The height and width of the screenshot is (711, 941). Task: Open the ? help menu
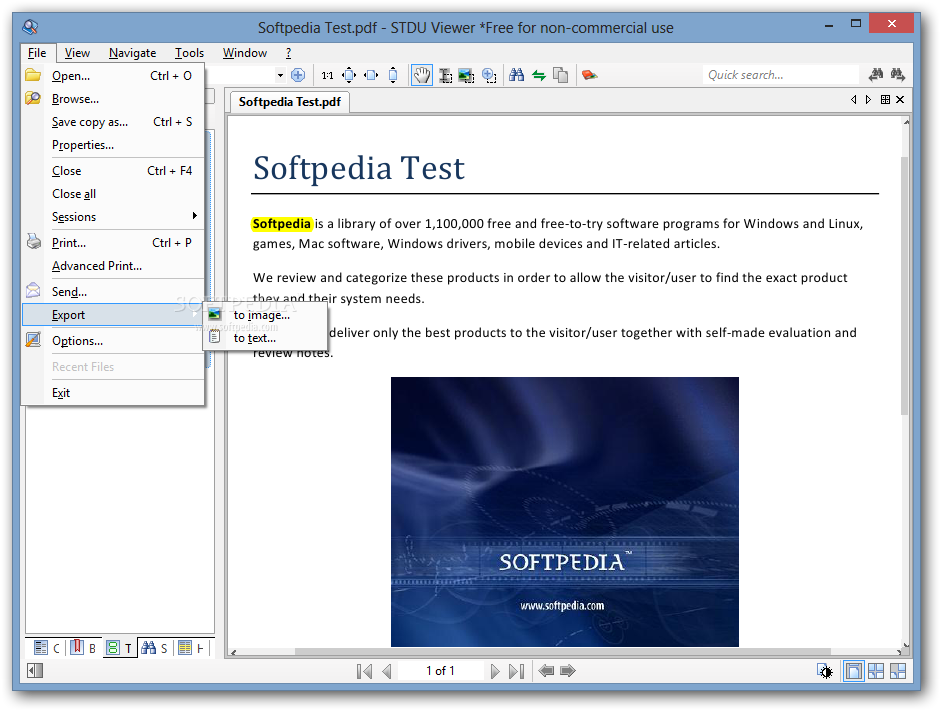click(289, 53)
